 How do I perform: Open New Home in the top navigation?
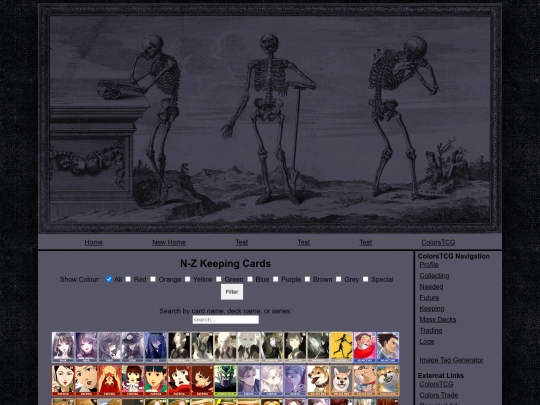pyautogui.click(x=169, y=242)
